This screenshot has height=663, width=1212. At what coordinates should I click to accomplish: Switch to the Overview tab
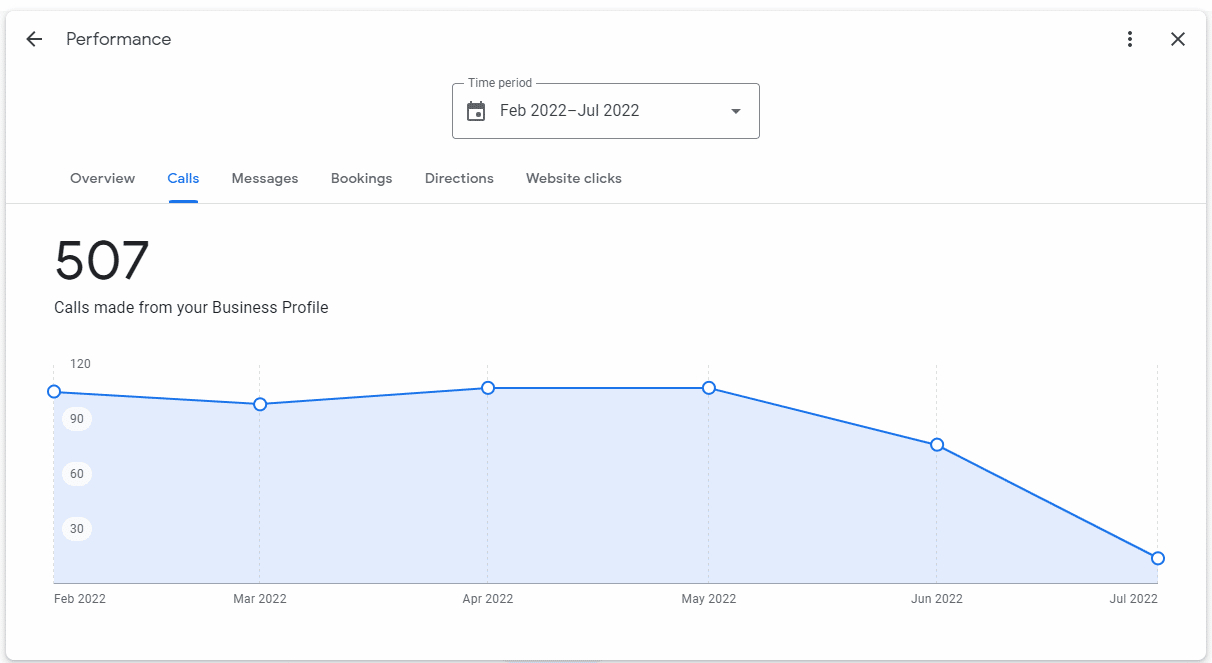pyautogui.click(x=102, y=178)
